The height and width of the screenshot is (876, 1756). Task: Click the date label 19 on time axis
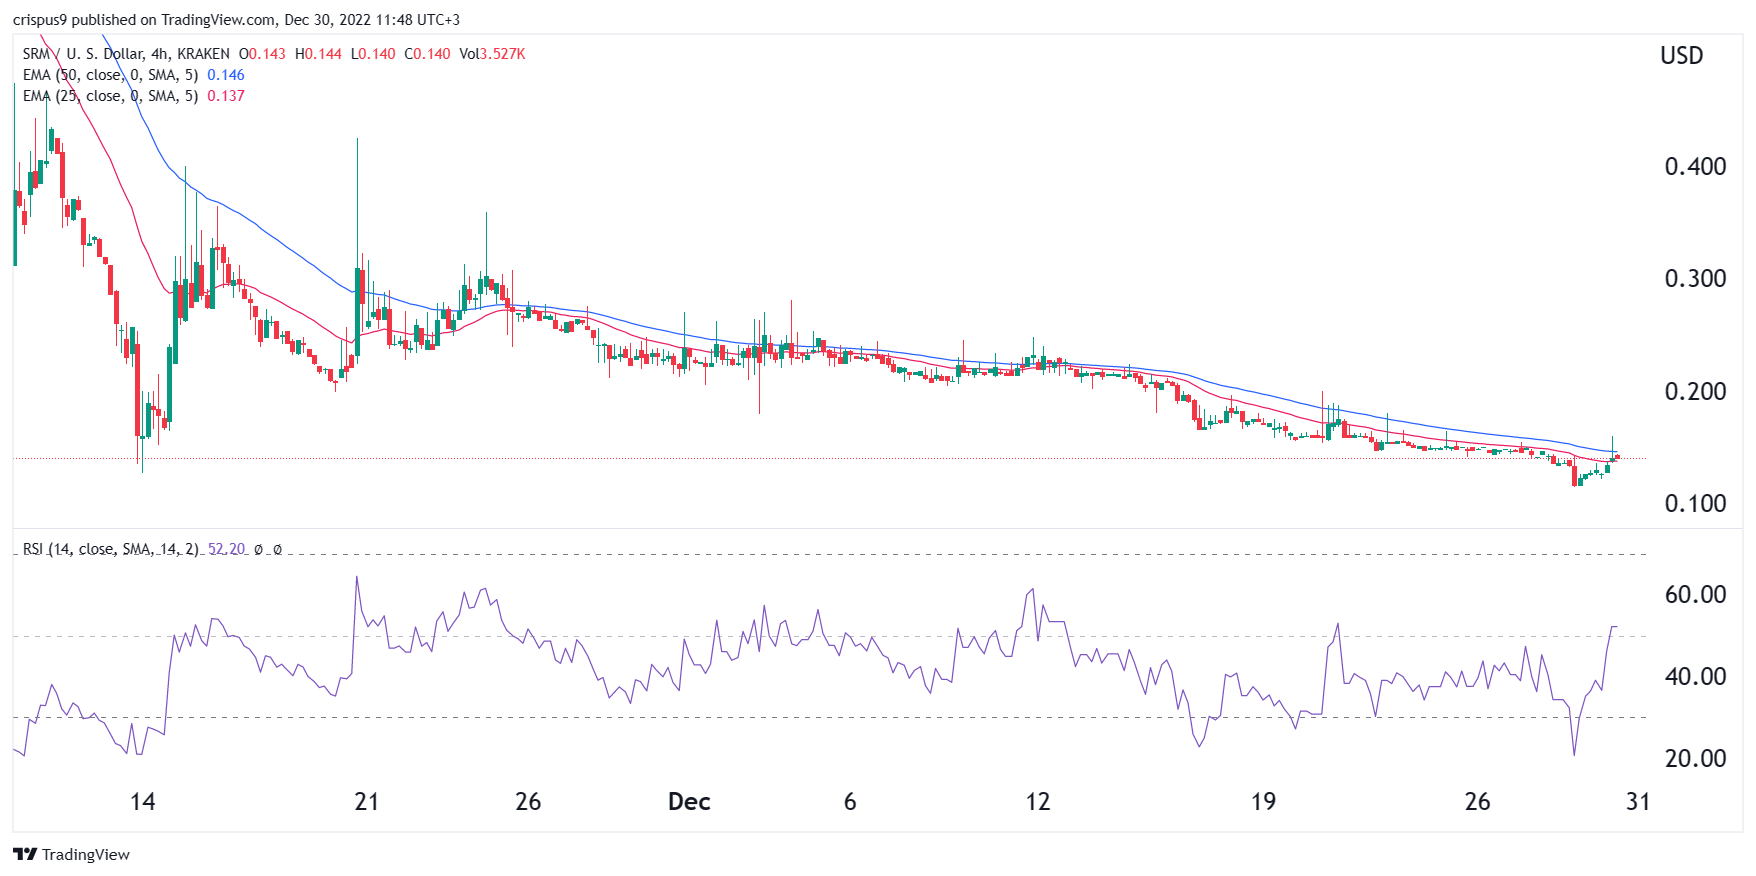[x=1263, y=802]
